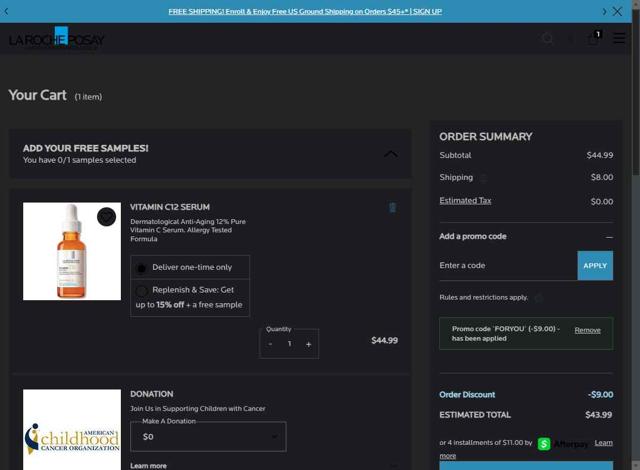Screen dimensions: 640x470
Task: Click the checkout button under Afterpay
Action: [x=526, y=466]
